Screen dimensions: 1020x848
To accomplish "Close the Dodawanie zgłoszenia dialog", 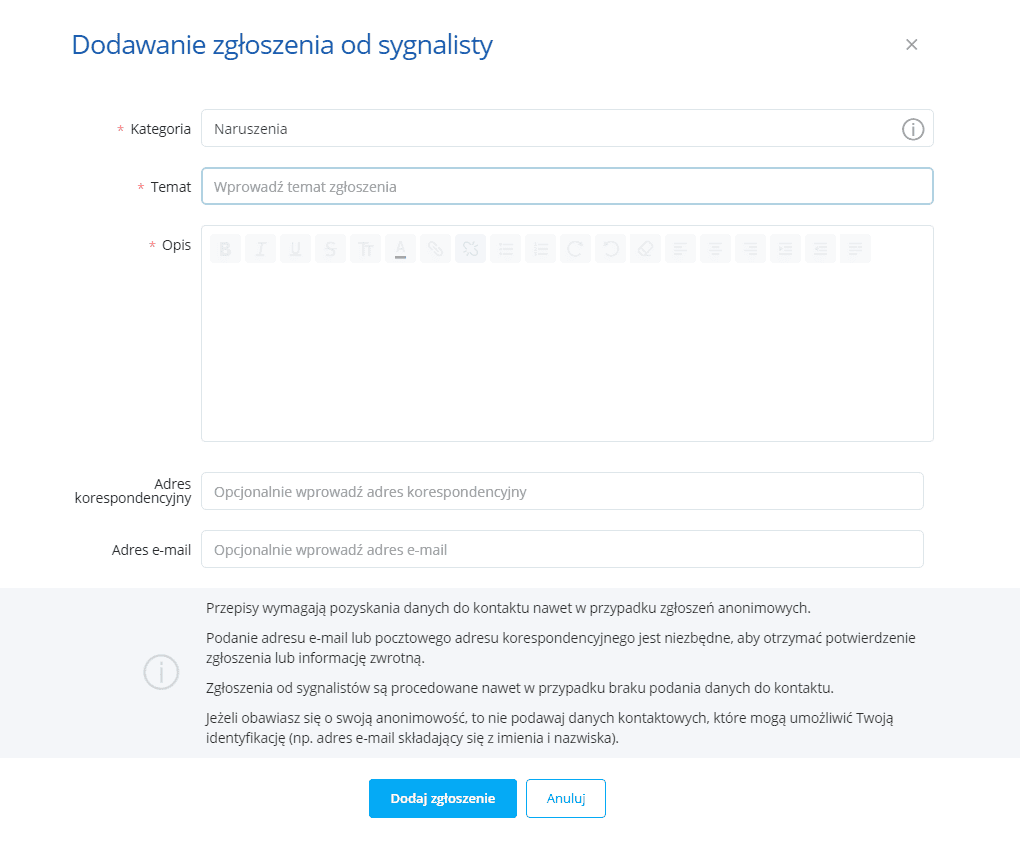I will [x=911, y=44].
